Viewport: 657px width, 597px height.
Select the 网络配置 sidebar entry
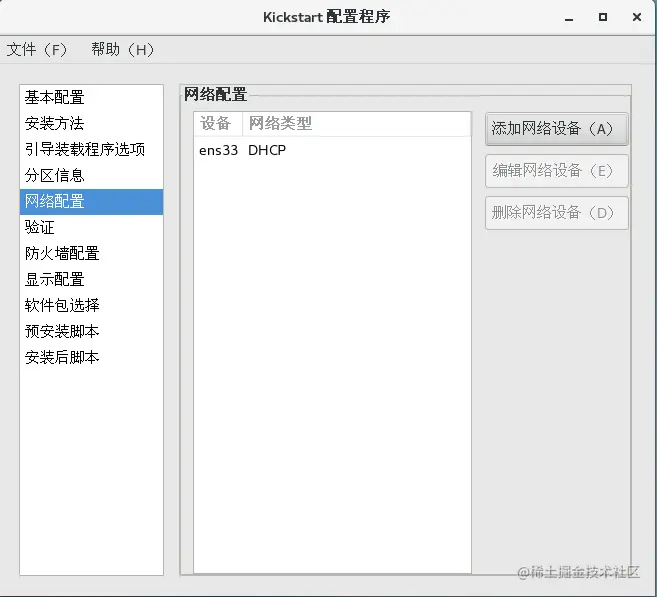91,202
